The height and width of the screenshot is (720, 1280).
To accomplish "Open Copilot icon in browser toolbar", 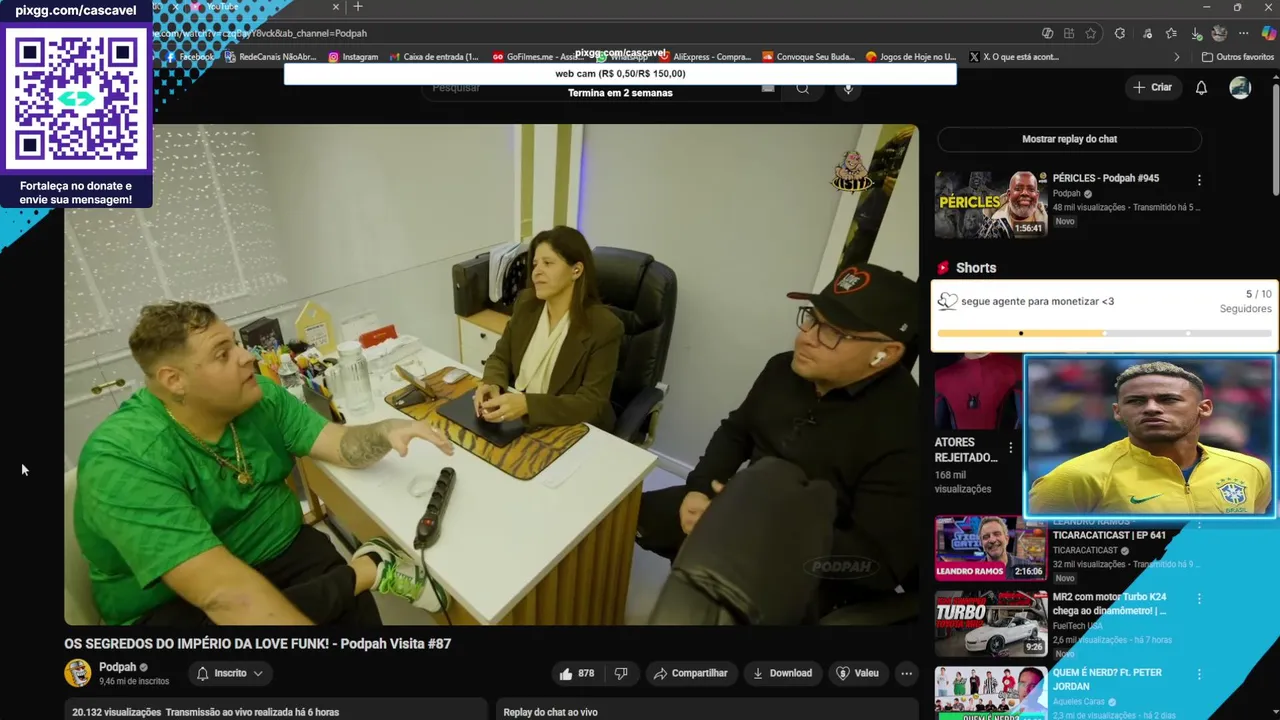I will [1268, 33].
